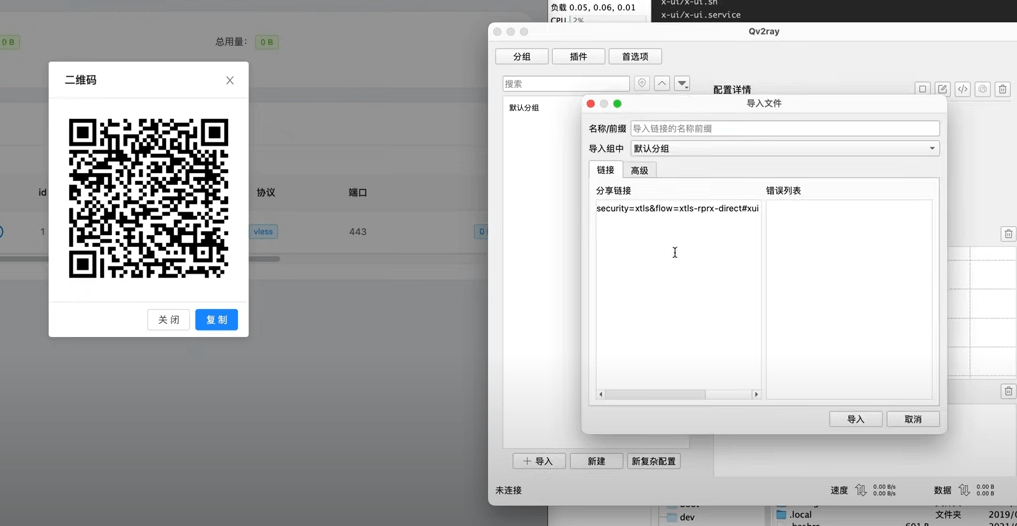Click the edit configuration pencil icon
The height and width of the screenshot is (526, 1017).
coord(942,89)
